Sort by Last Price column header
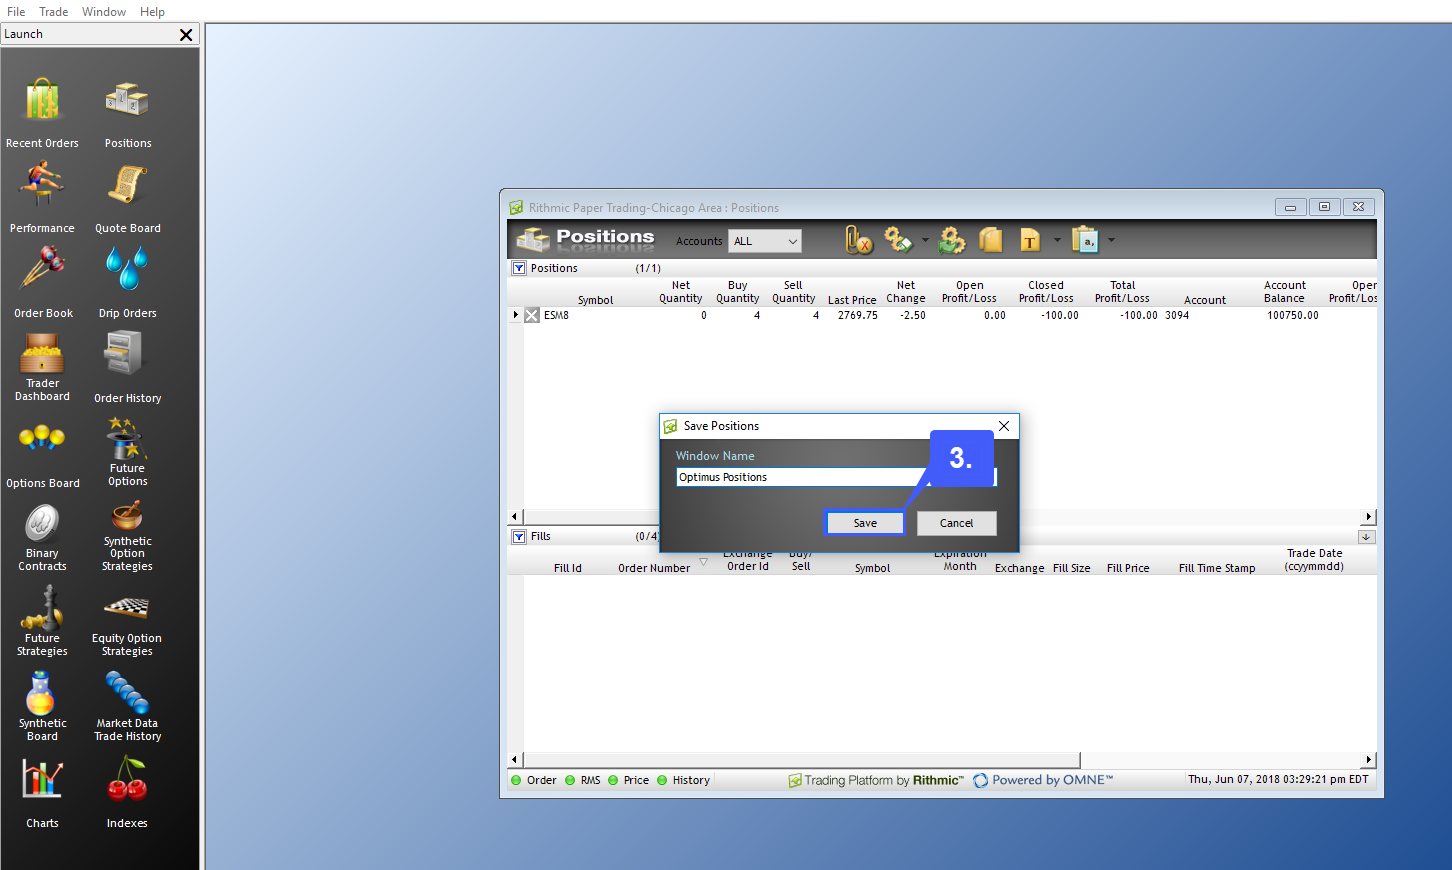The image size is (1452, 870). pyautogui.click(x=852, y=300)
